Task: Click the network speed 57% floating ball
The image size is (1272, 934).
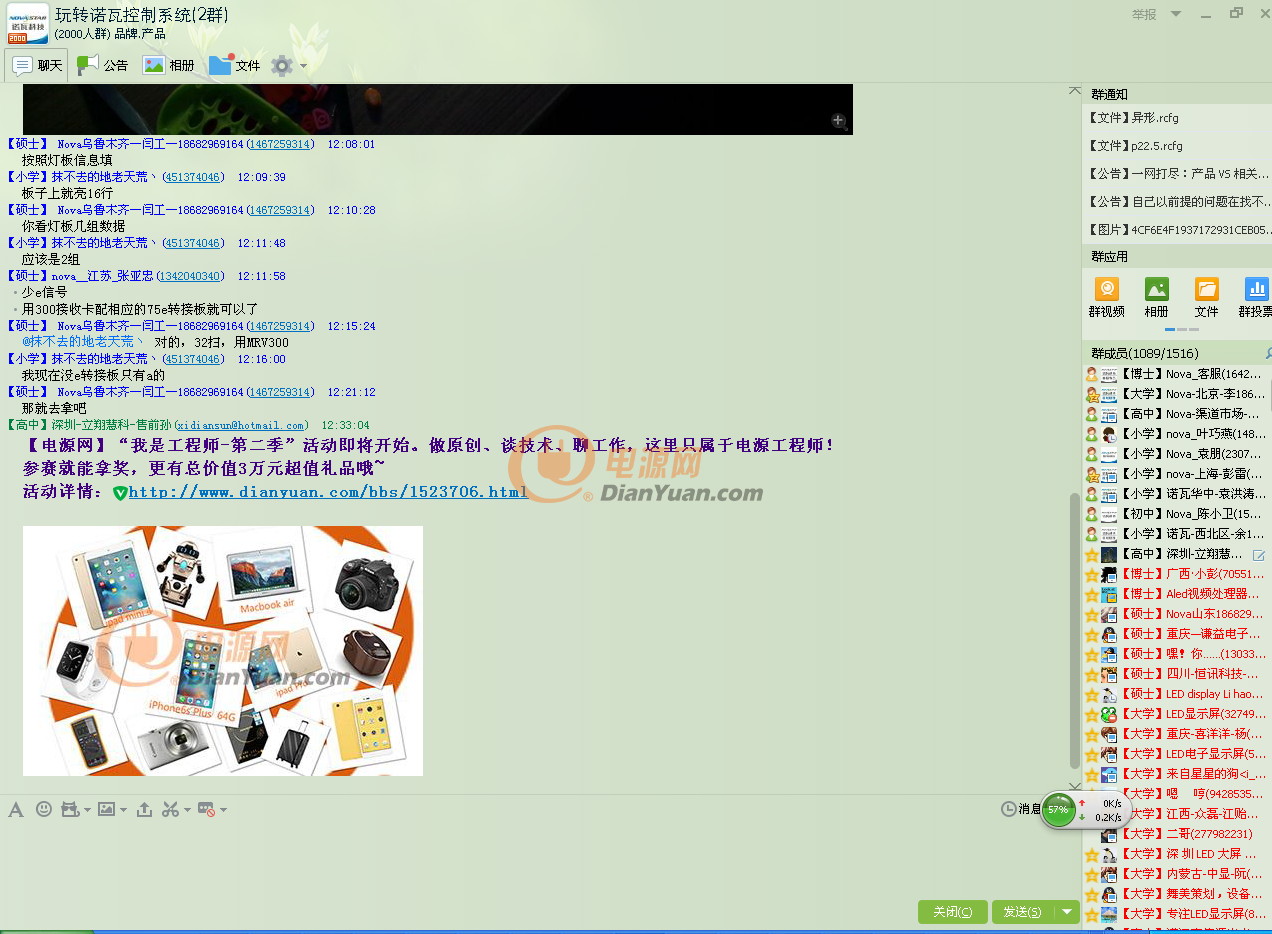Action: [x=1058, y=810]
